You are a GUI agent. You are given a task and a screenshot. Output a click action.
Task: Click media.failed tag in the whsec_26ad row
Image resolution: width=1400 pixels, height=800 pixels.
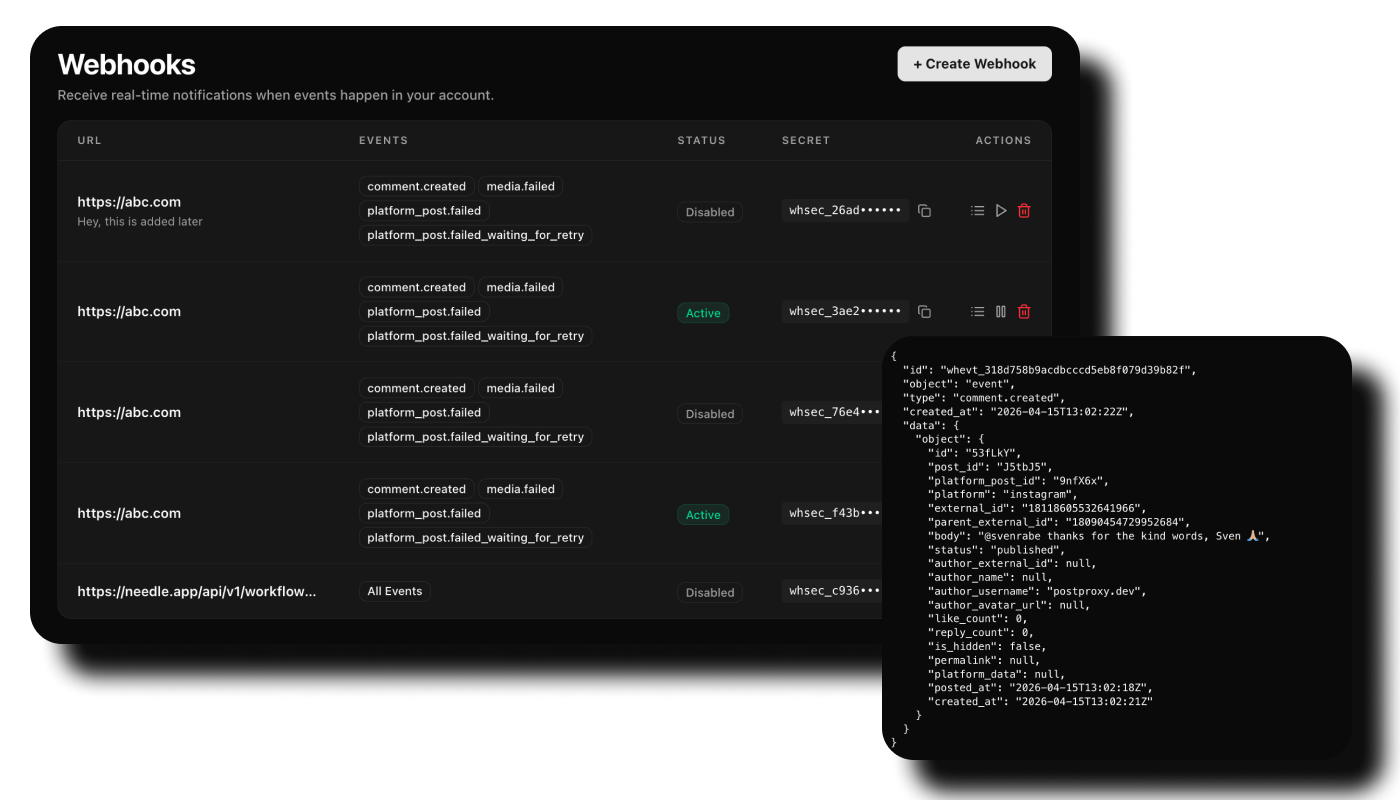click(x=521, y=186)
